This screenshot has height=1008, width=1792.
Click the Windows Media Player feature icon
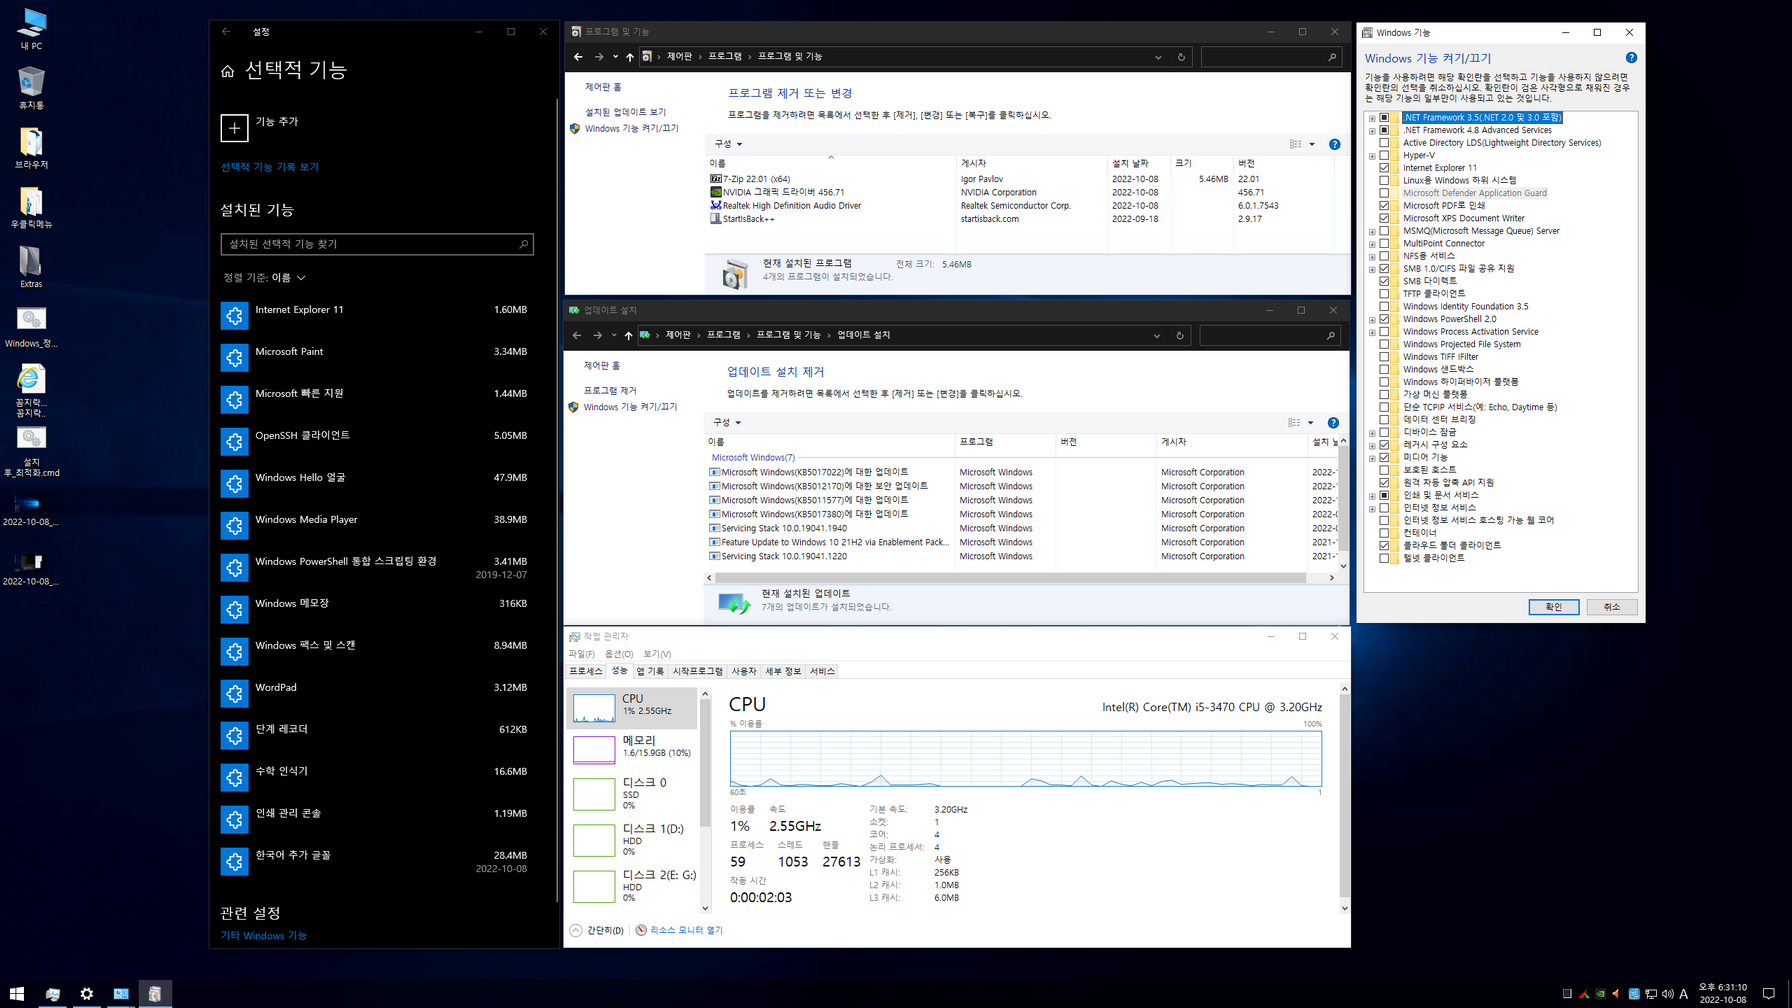[x=234, y=525]
